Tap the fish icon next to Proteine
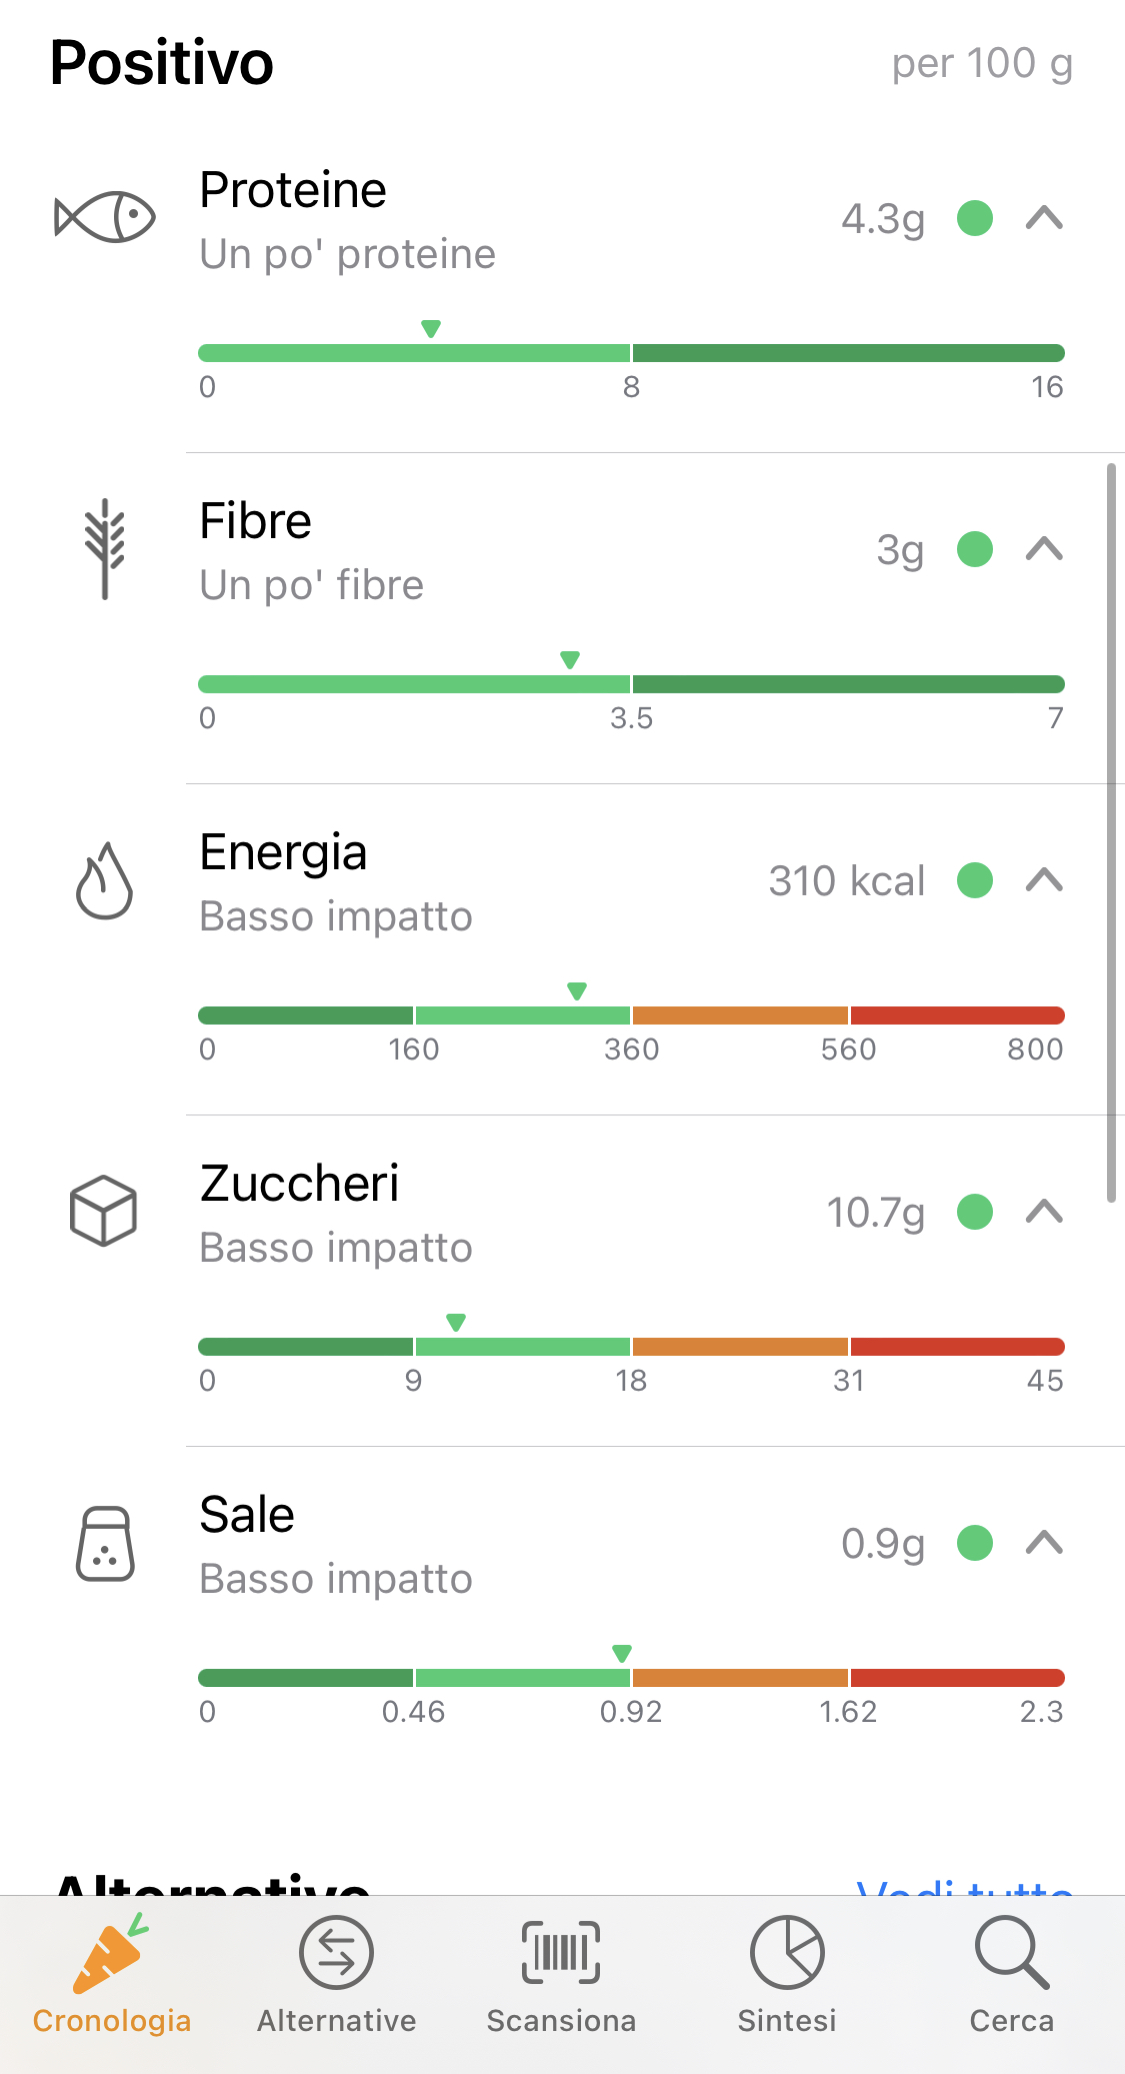The image size is (1125, 2074). pos(105,217)
